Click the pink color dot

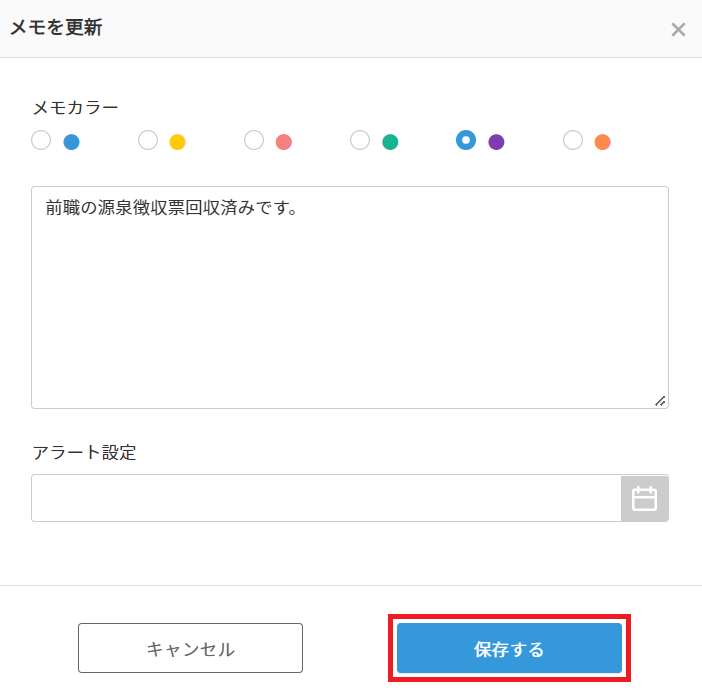click(284, 142)
